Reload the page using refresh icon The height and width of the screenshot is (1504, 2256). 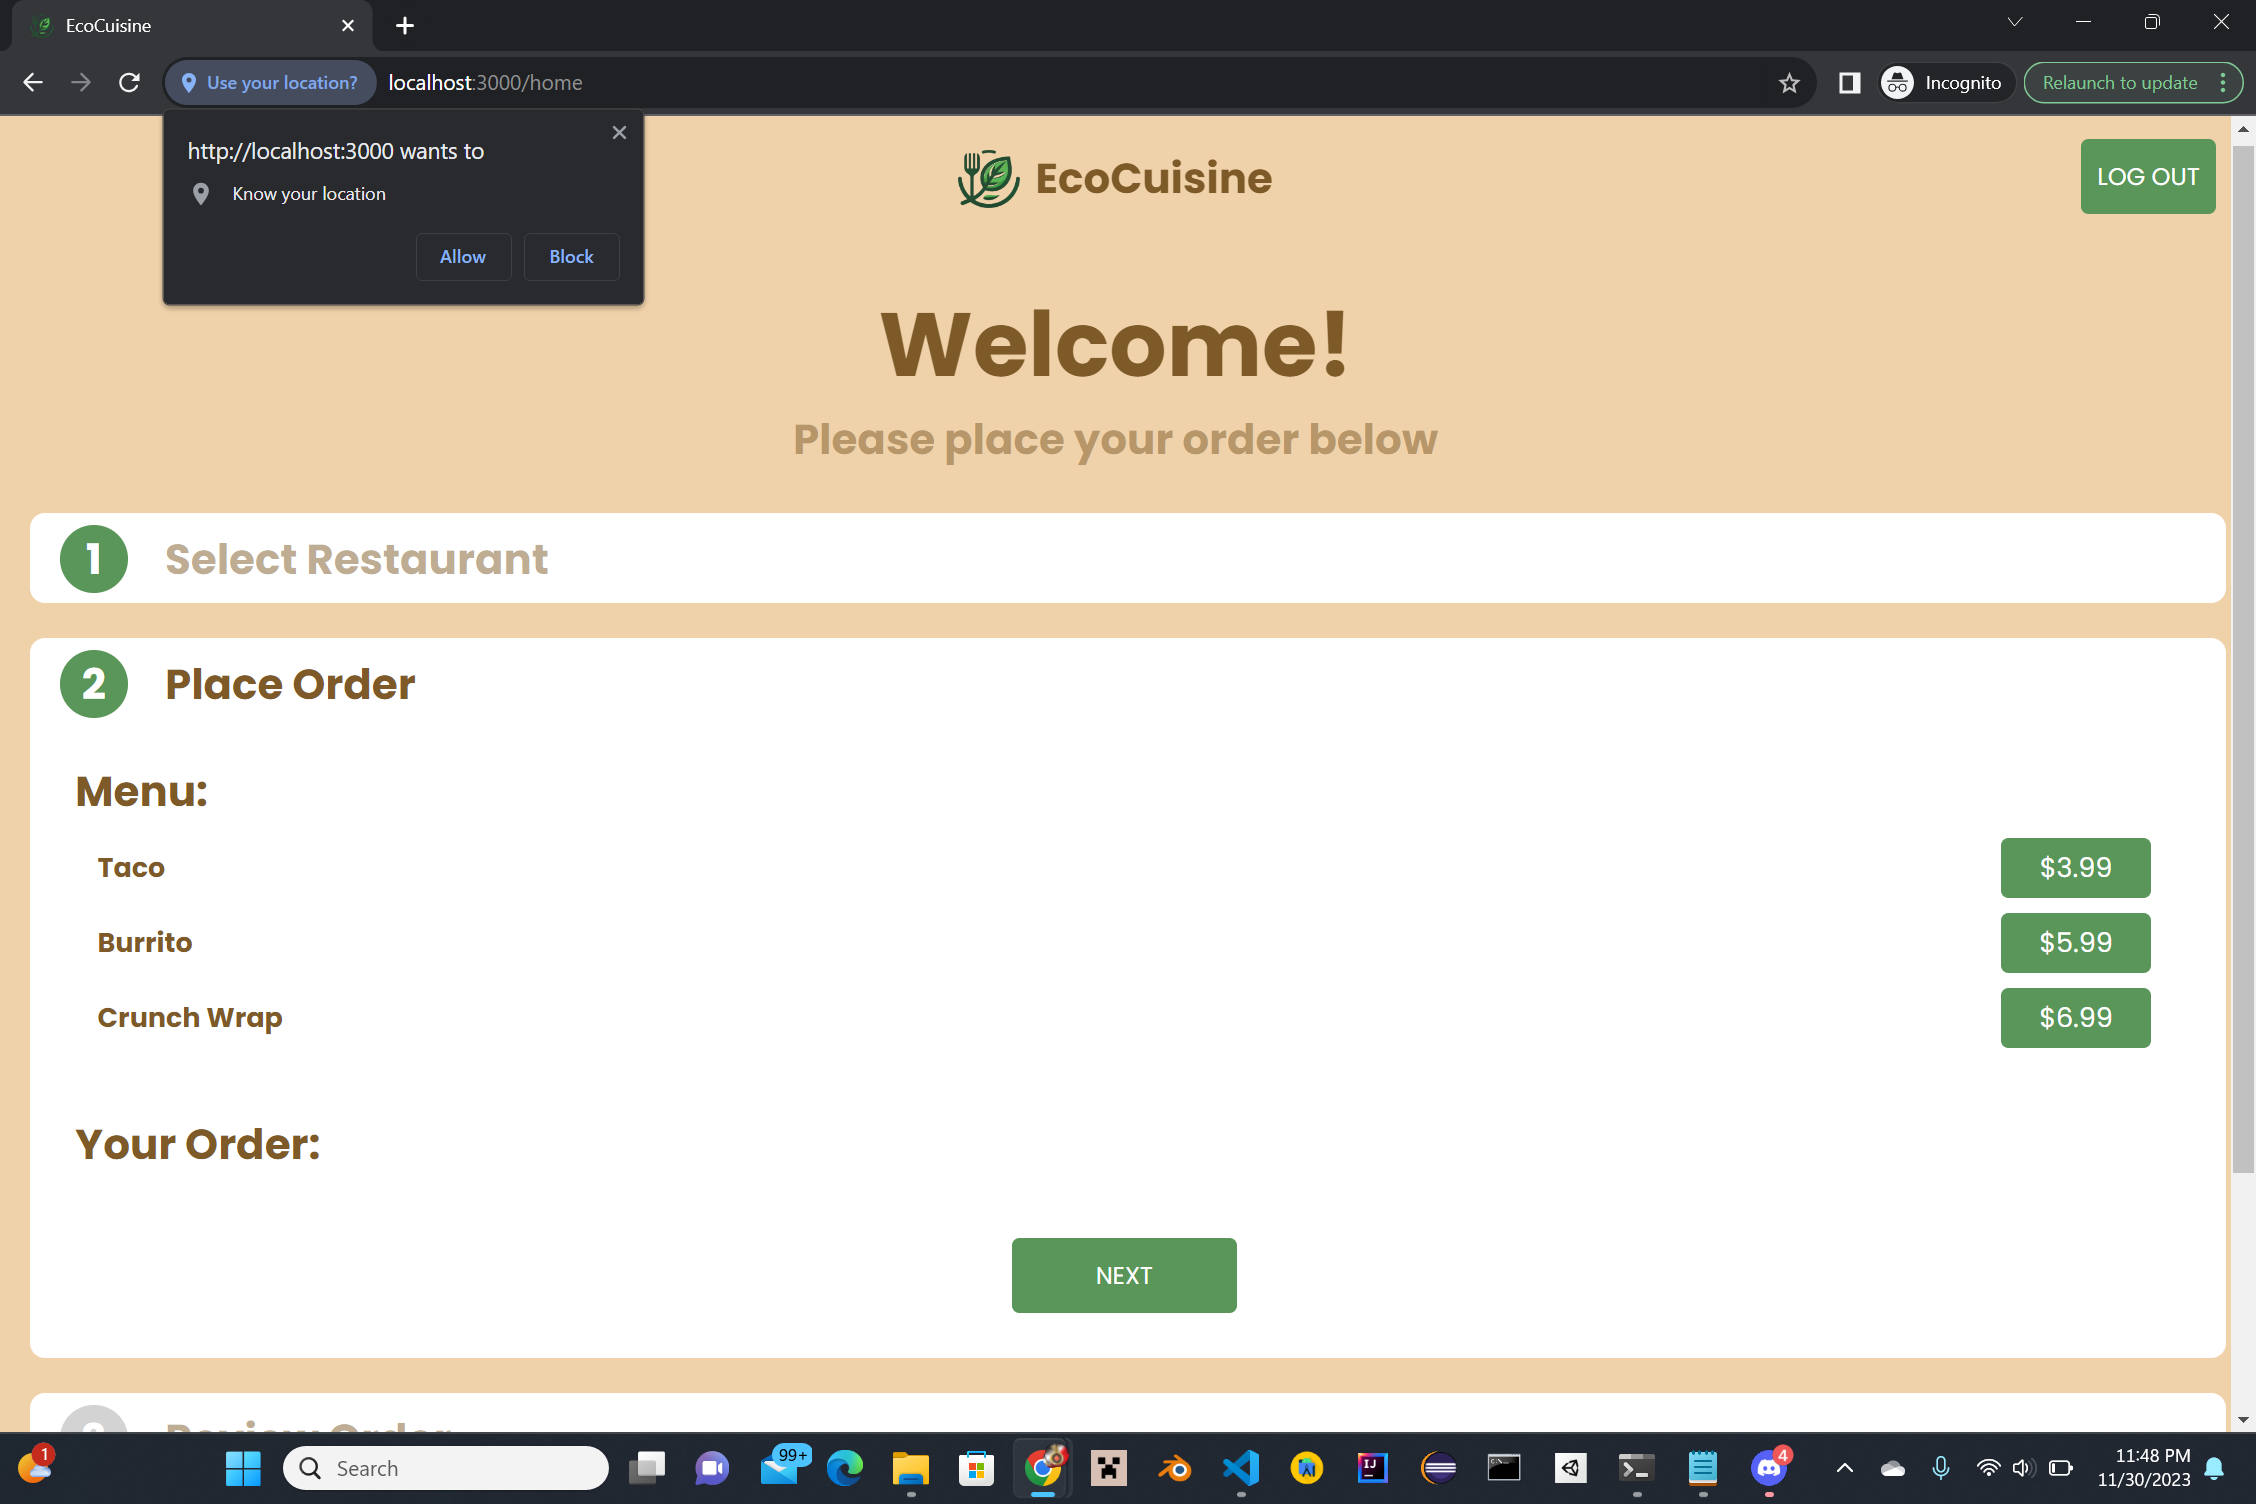[x=129, y=83]
